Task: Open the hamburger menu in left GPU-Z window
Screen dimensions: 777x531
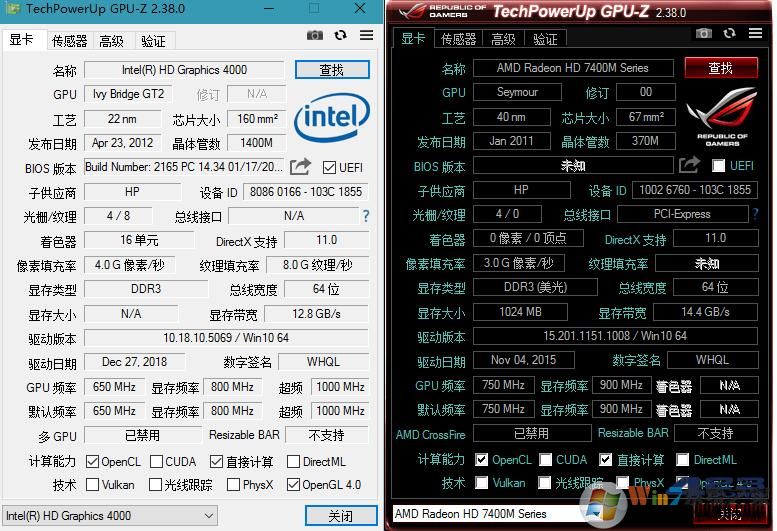Action: coord(363,35)
